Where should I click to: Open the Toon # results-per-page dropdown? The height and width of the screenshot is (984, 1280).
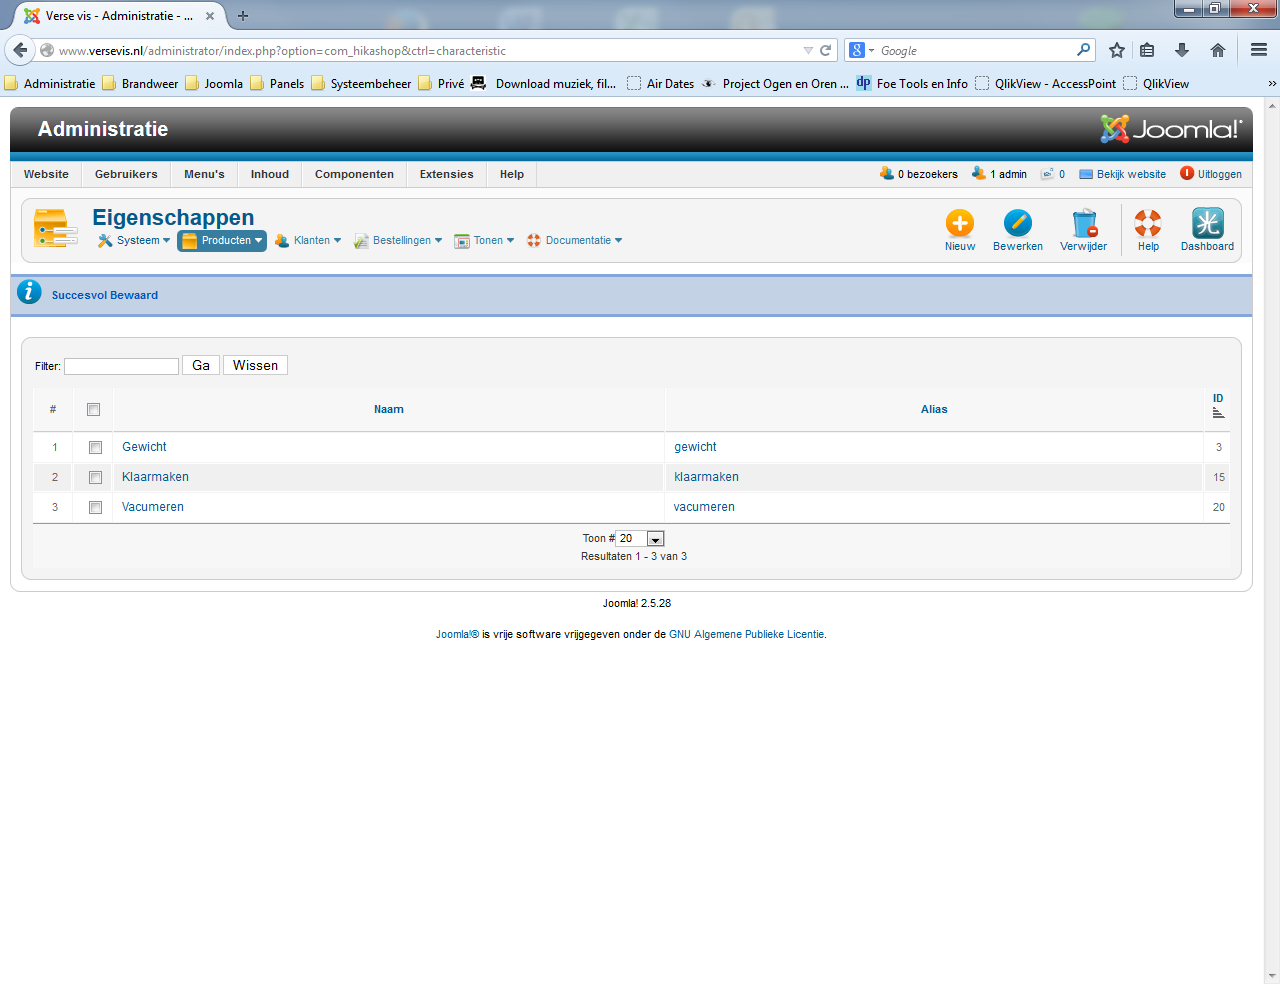(x=640, y=538)
